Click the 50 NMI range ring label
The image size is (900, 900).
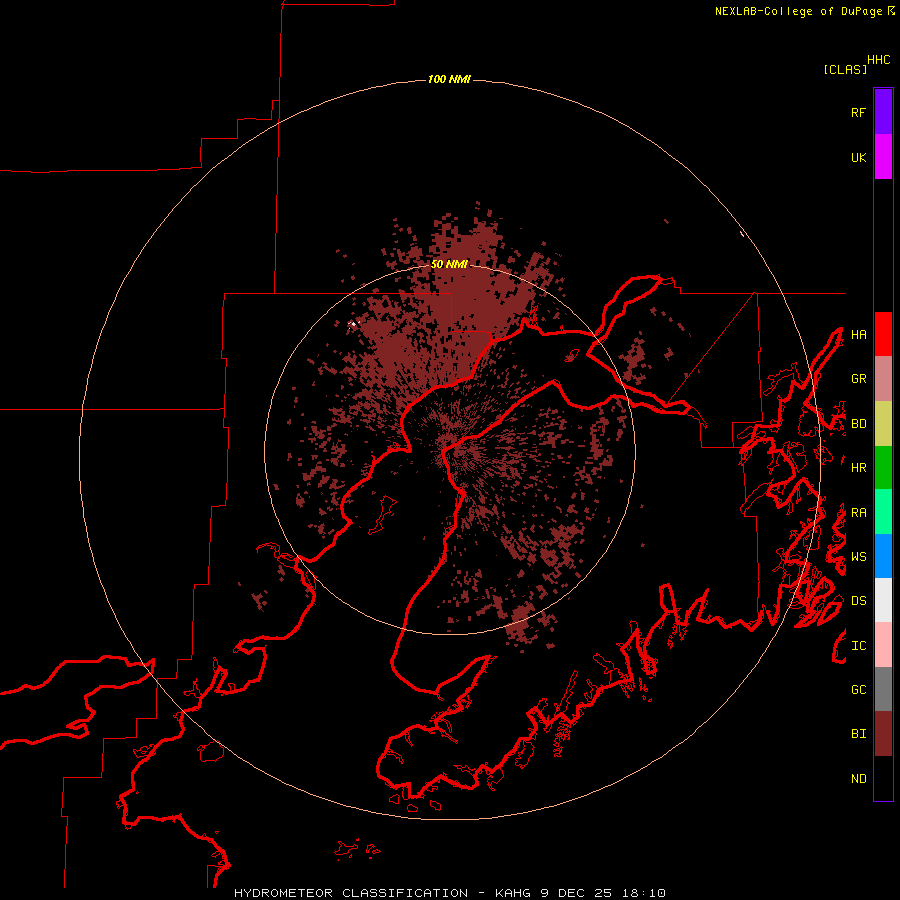[x=449, y=264]
